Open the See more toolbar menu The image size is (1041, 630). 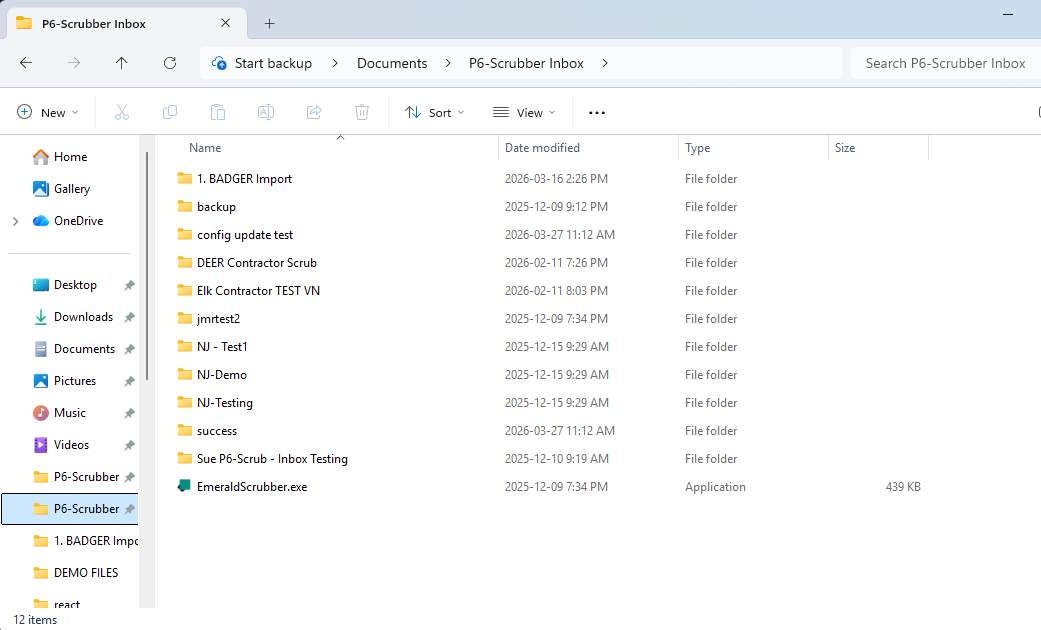point(597,112)
